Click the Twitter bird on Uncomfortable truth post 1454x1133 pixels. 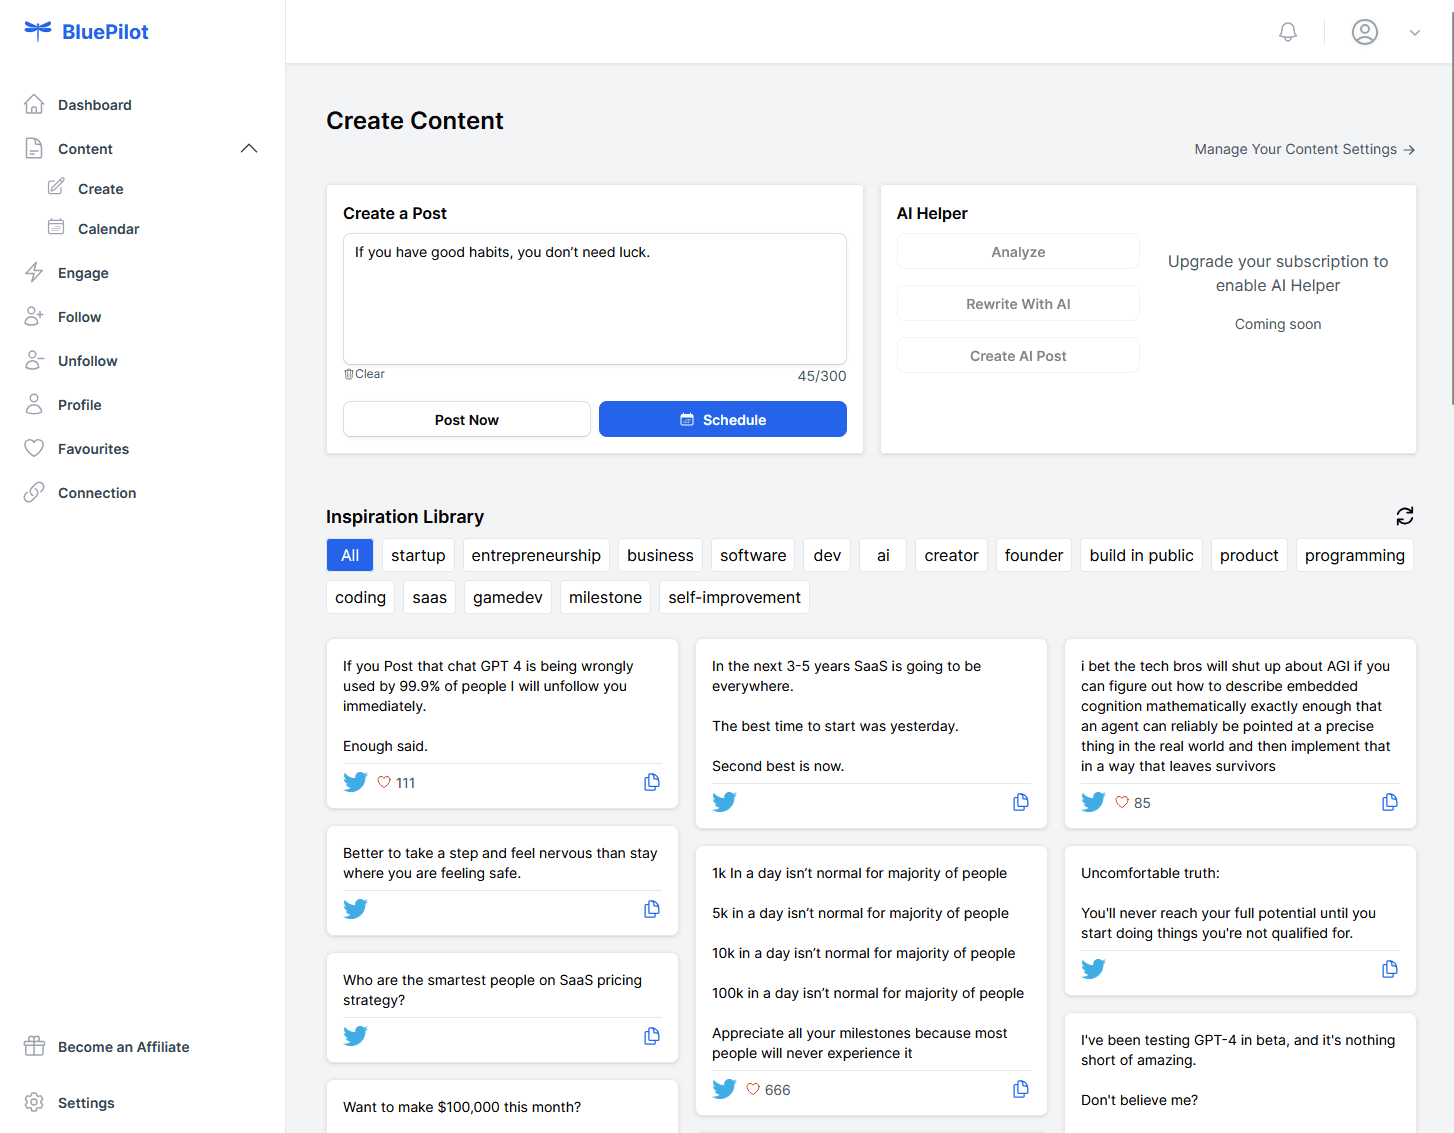tap(1093, 969)
